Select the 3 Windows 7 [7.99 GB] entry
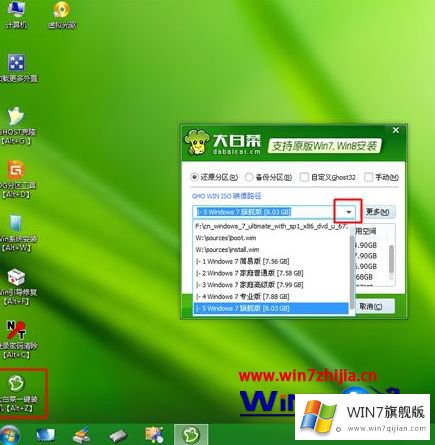The image size is (435, 445). 271,285
